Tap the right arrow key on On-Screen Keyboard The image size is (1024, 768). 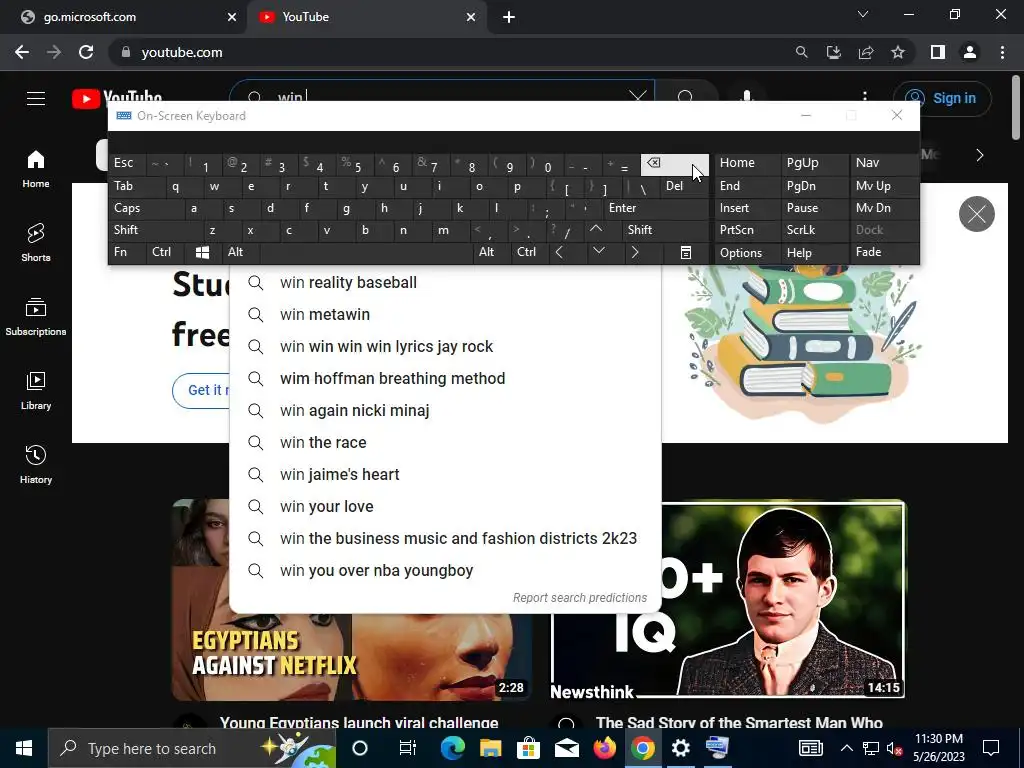(635, 252)
